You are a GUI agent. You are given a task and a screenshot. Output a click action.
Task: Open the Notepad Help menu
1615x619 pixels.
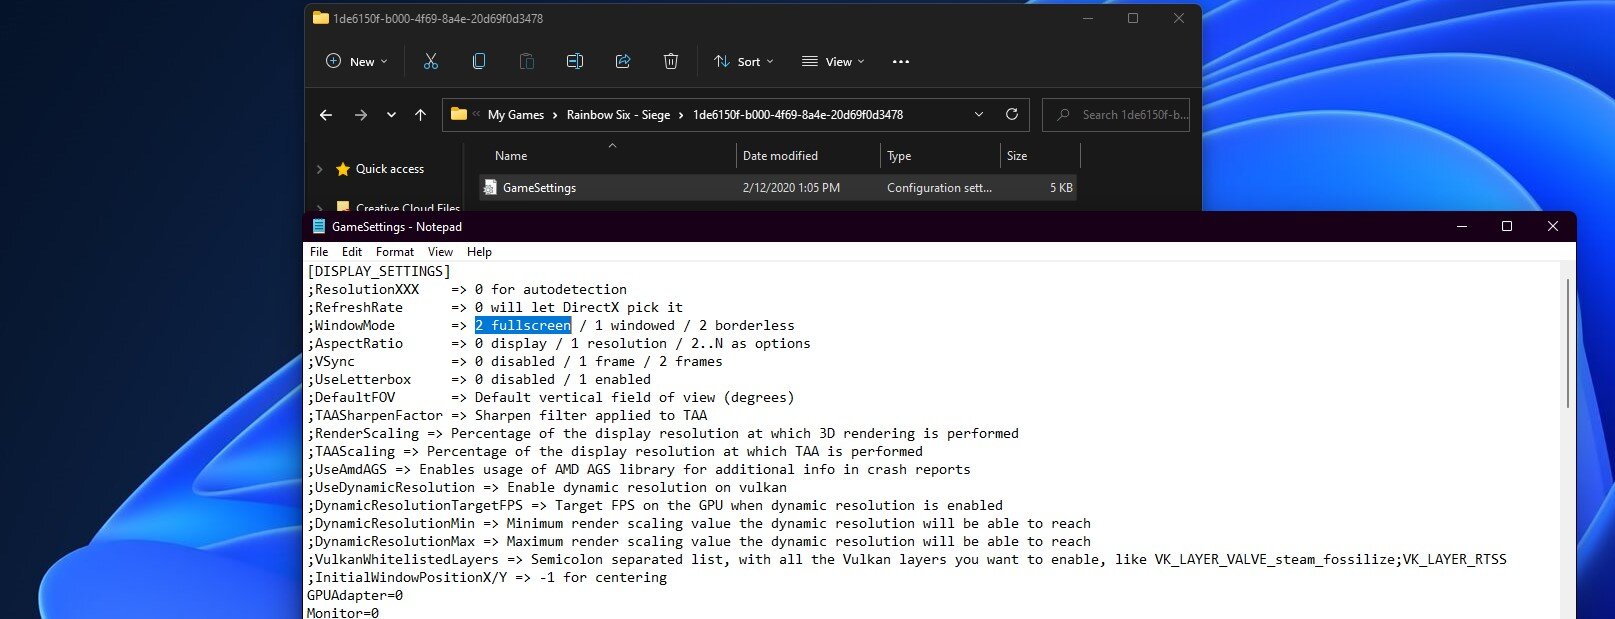479,252
